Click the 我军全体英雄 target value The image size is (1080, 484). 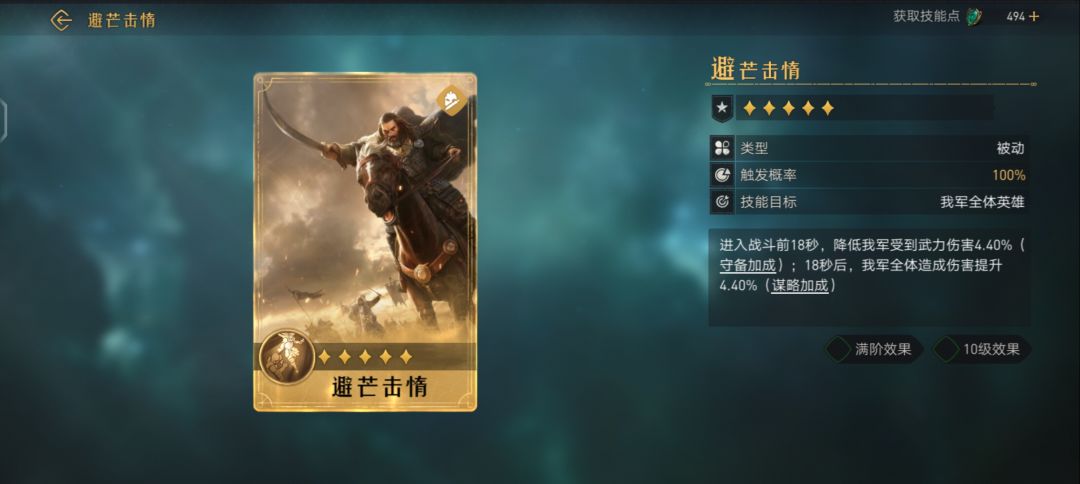pyautogui.click(x=982, y=202)
